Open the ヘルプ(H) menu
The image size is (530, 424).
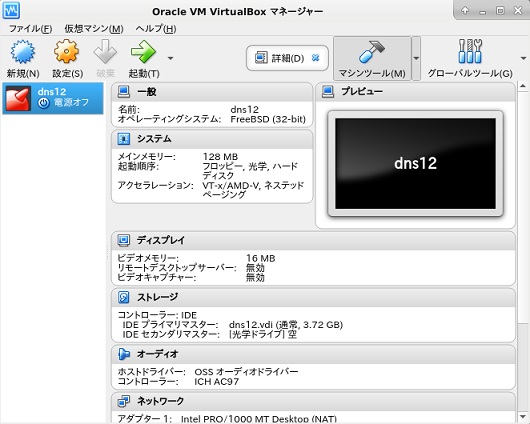[156, 29]
